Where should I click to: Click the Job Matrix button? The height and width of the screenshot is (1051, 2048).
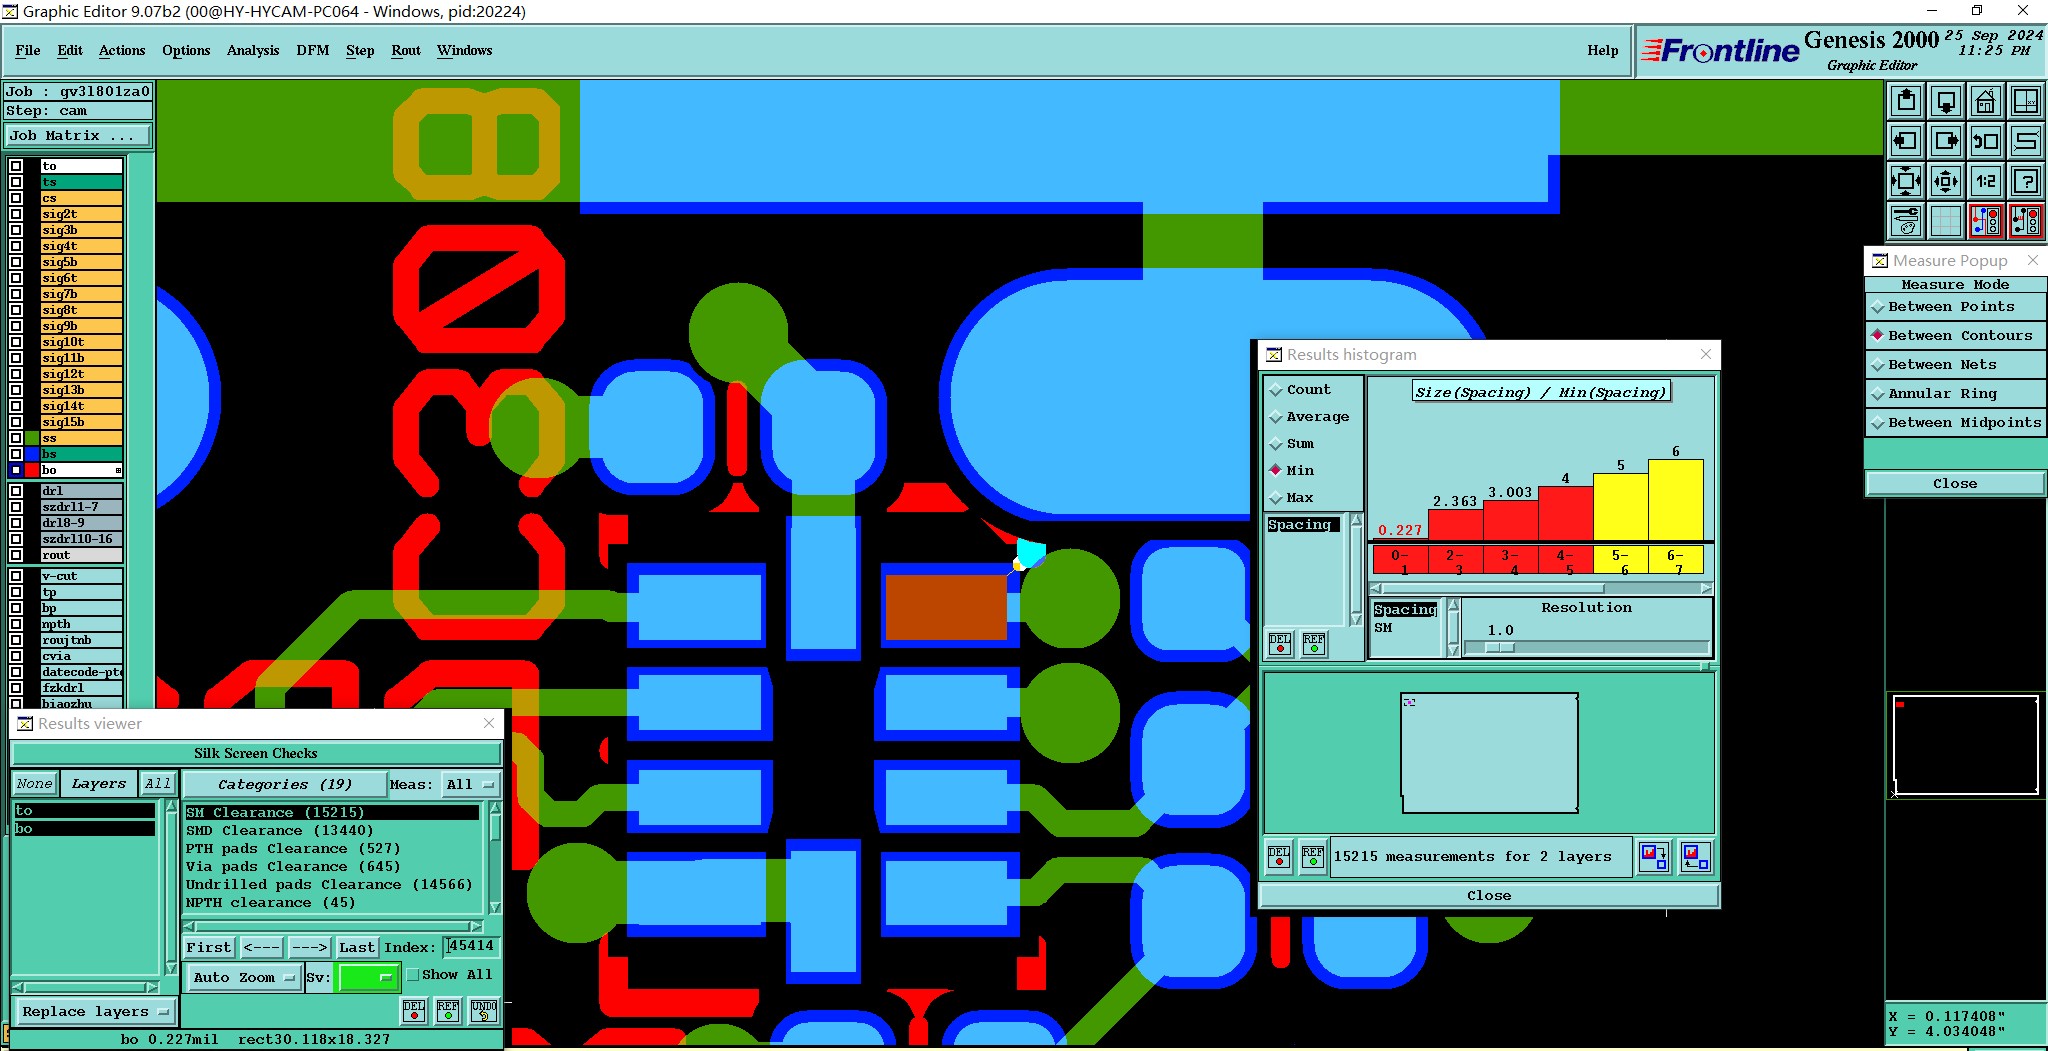78,136
